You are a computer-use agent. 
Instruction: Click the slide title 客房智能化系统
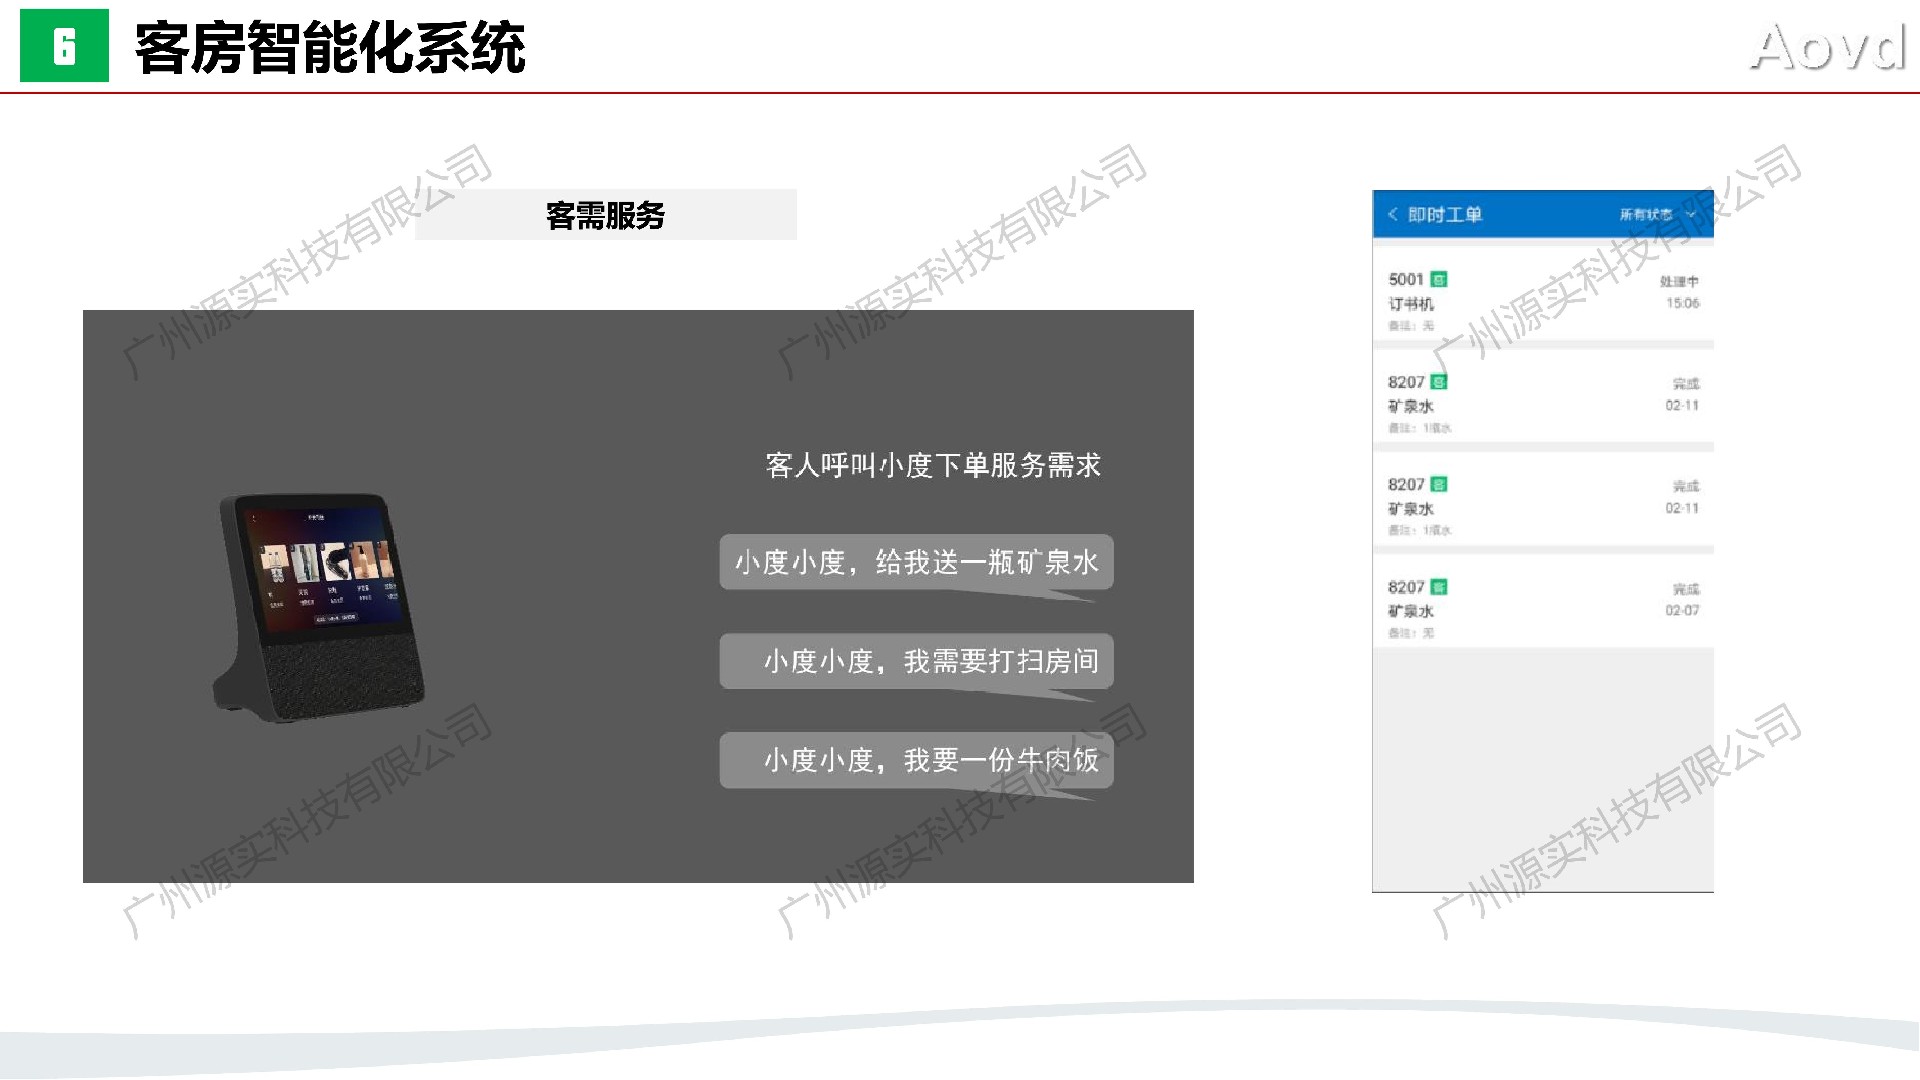pyautogui.click(x=330, y=48)
